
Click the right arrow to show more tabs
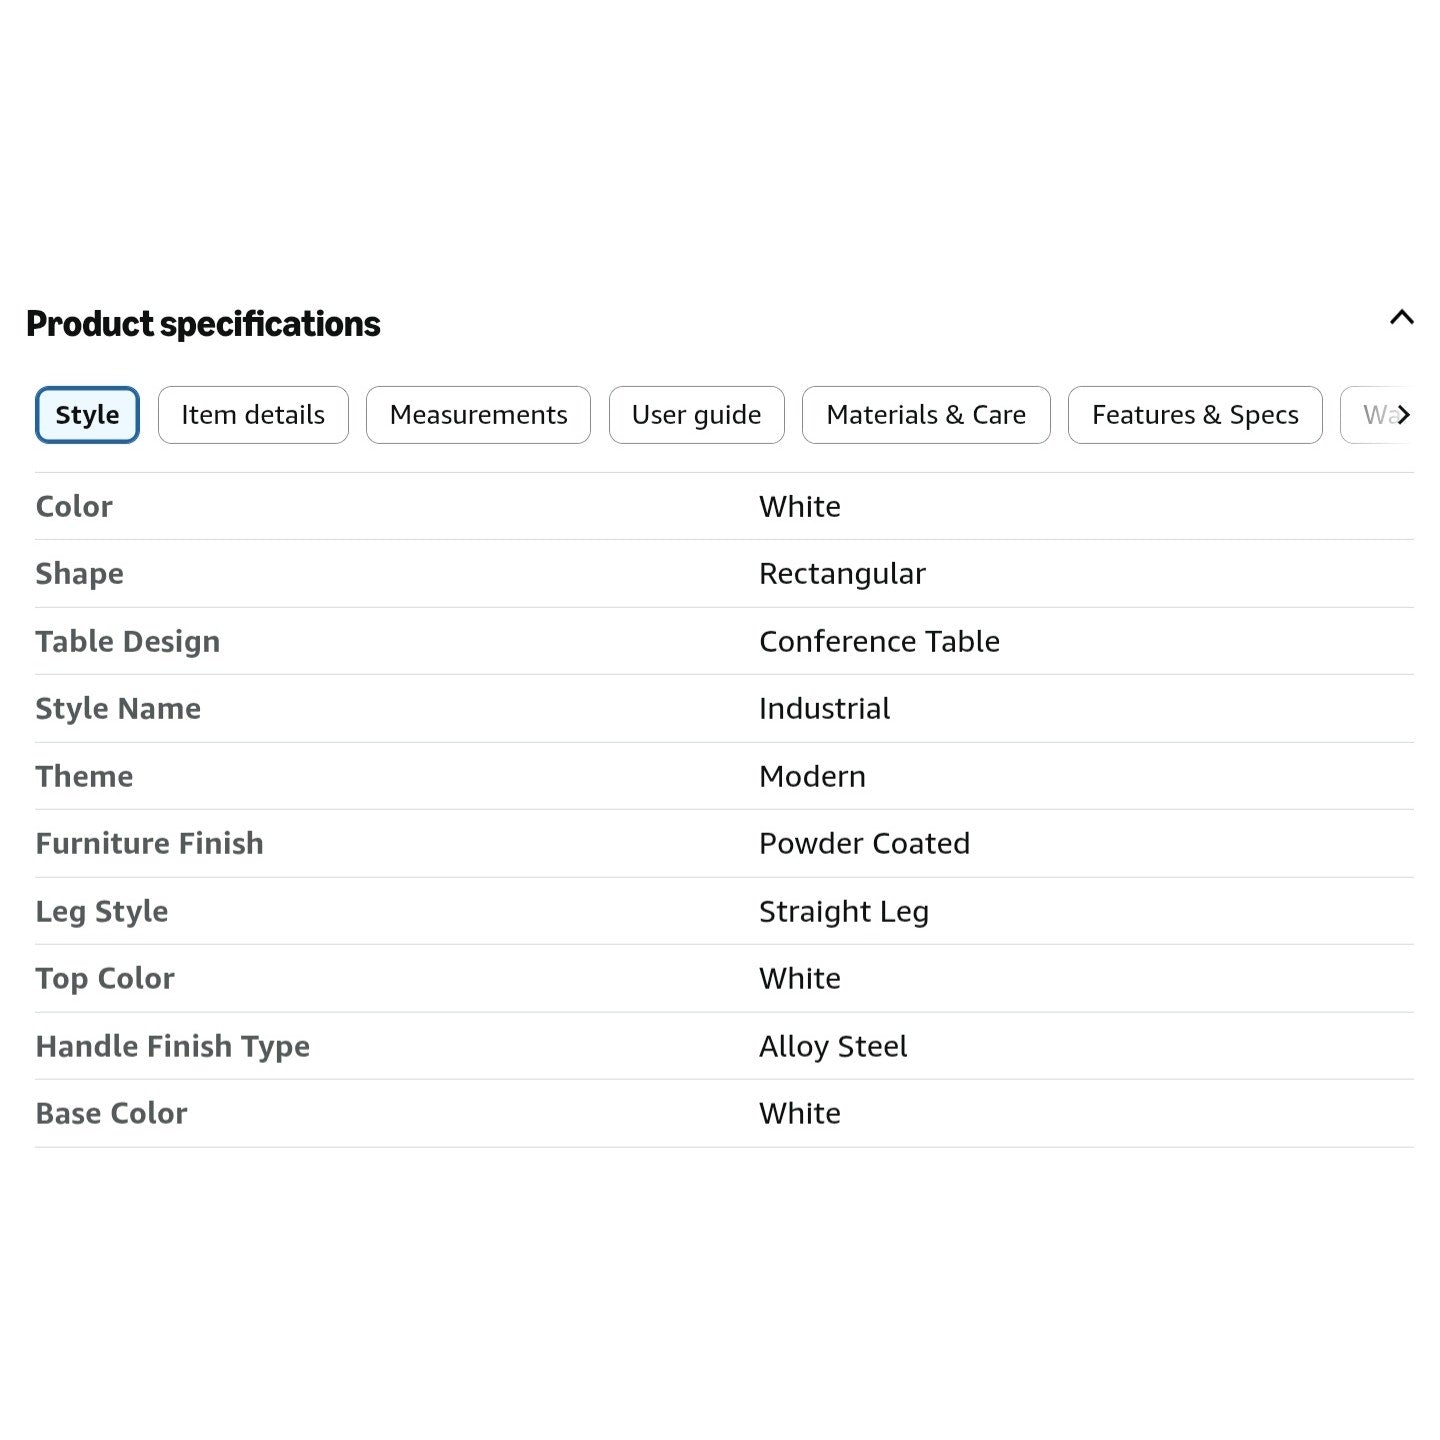(x=1403, y=415)
